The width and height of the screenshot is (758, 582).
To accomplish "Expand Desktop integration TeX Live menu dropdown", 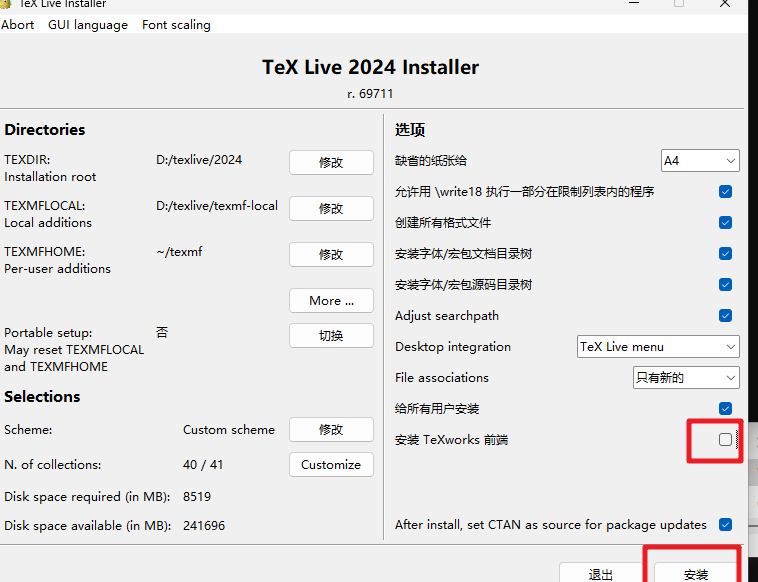I will click(x=658, y=347).
